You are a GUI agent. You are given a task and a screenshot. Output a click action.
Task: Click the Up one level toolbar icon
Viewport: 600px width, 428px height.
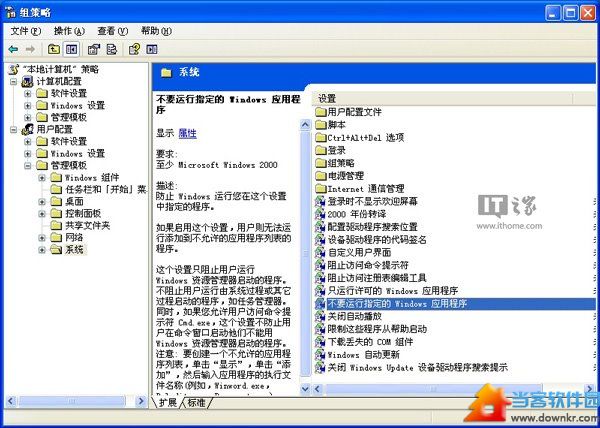click(x=54, y=49)
